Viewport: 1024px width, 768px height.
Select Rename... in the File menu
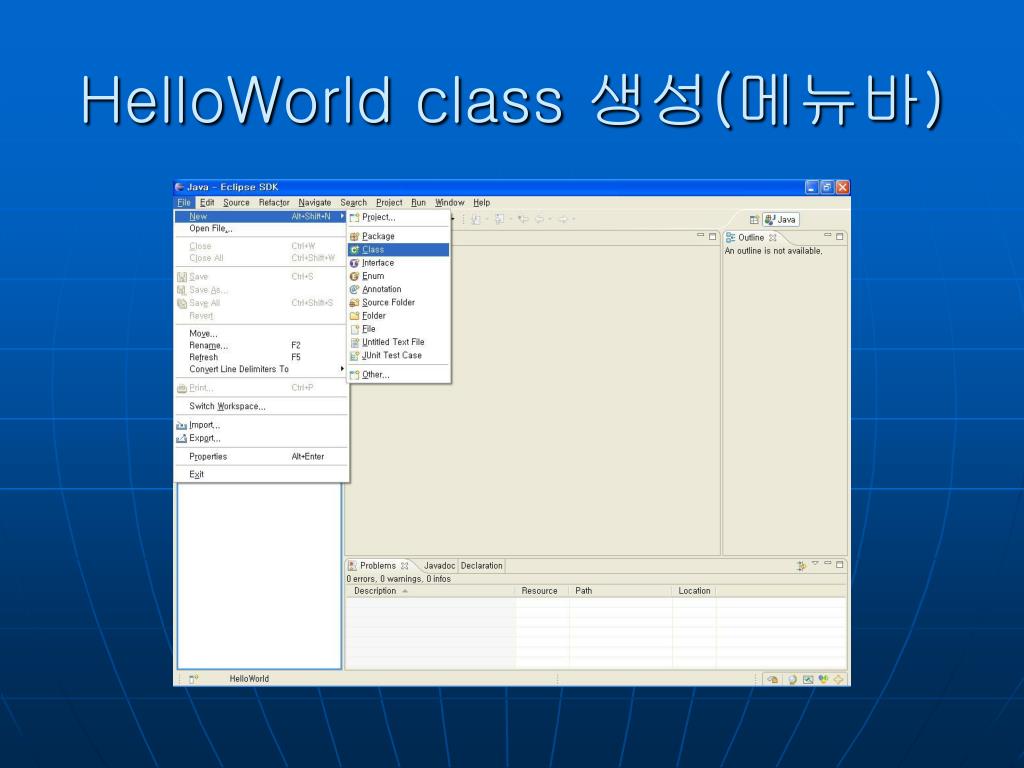click(x=260, y=345)
